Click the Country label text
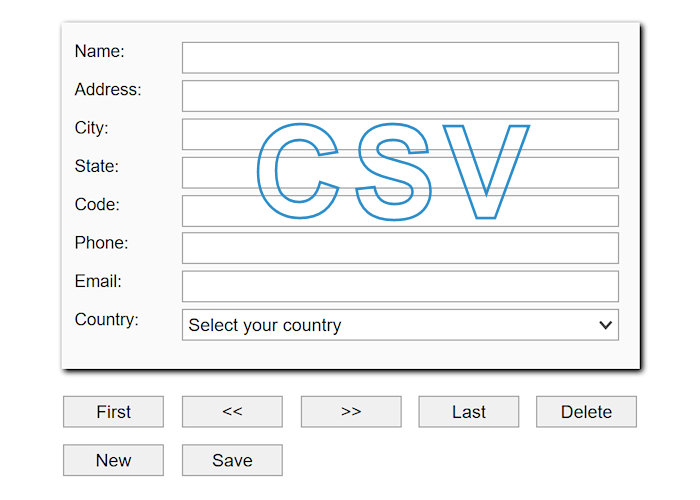 coord(106,320)
